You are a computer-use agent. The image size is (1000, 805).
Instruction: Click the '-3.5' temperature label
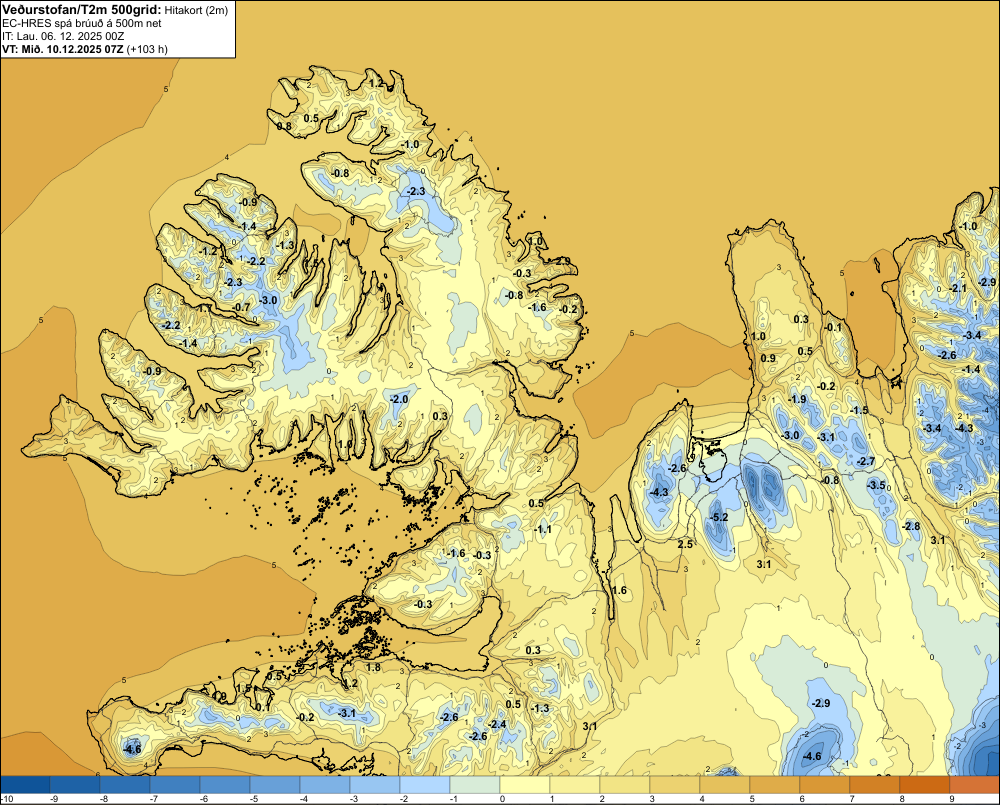tap(876, 485)
